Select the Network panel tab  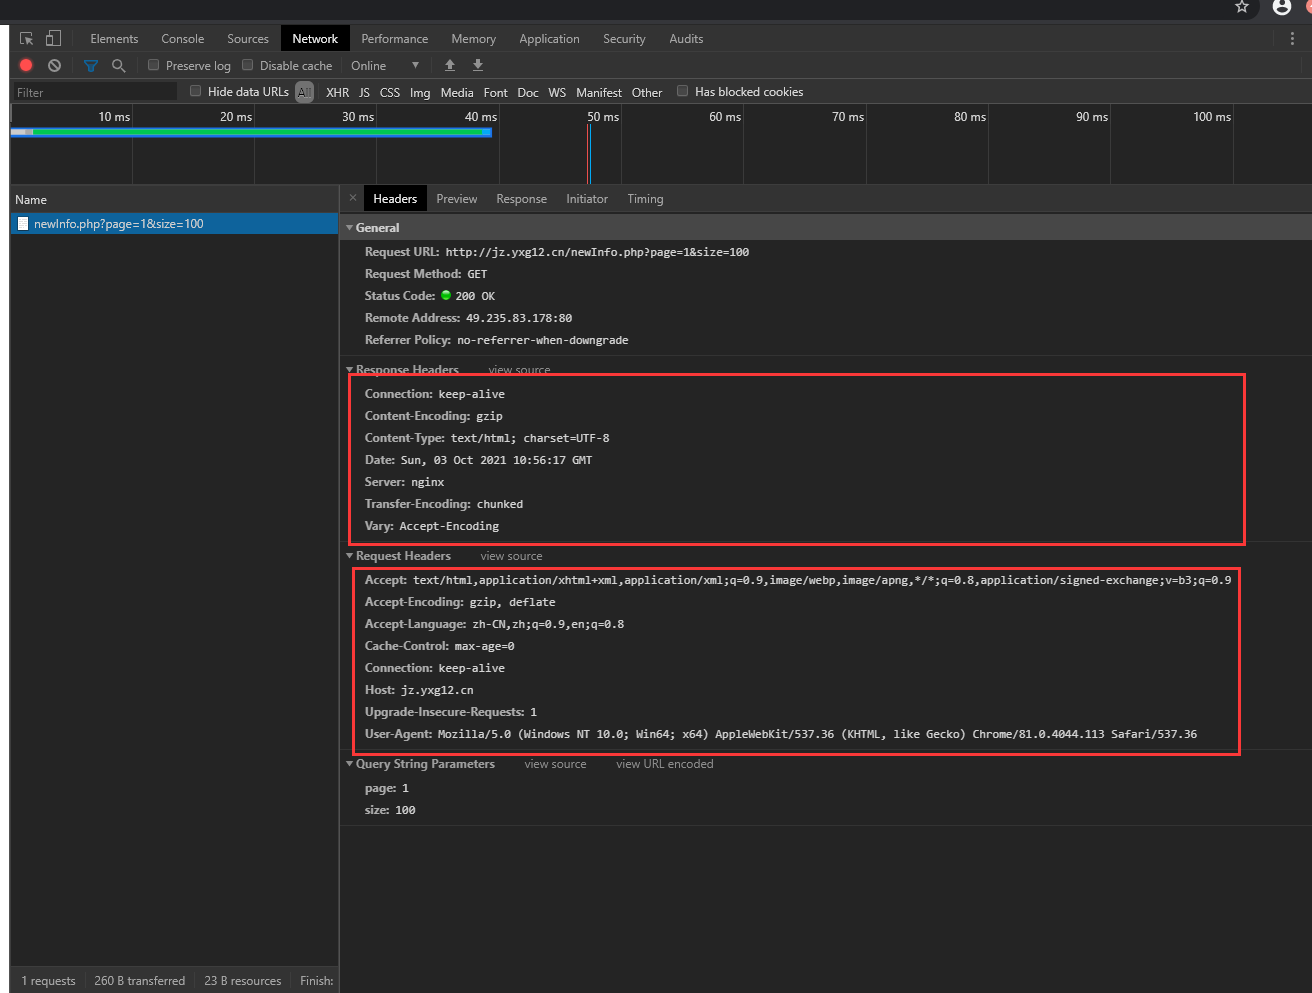(315, 39)
